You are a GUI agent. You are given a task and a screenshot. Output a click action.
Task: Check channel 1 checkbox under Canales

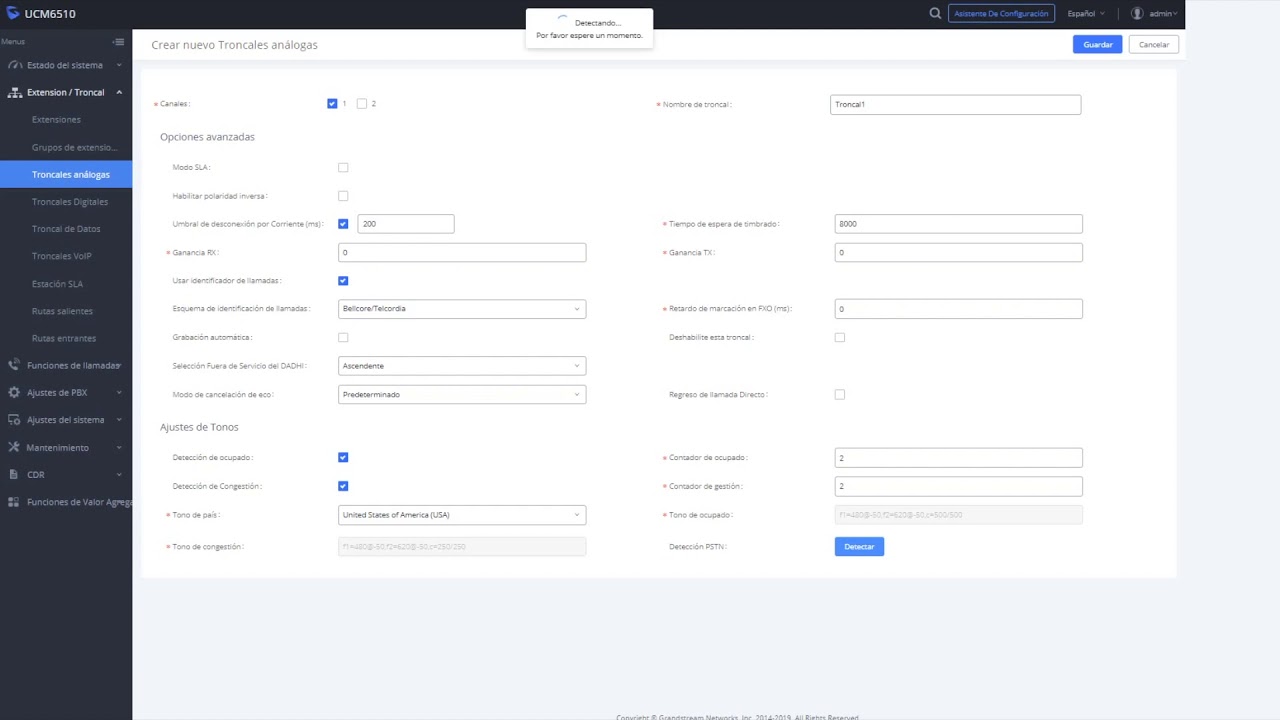[332, 104]
